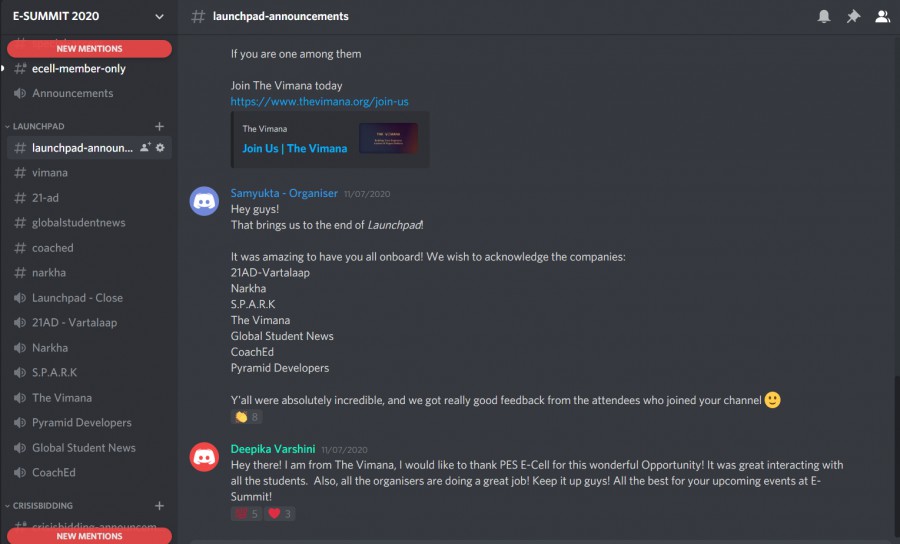Add a channel to CRISISBIDDING category
The width and height of the screenshot is (900, 544).
[159, 506]
